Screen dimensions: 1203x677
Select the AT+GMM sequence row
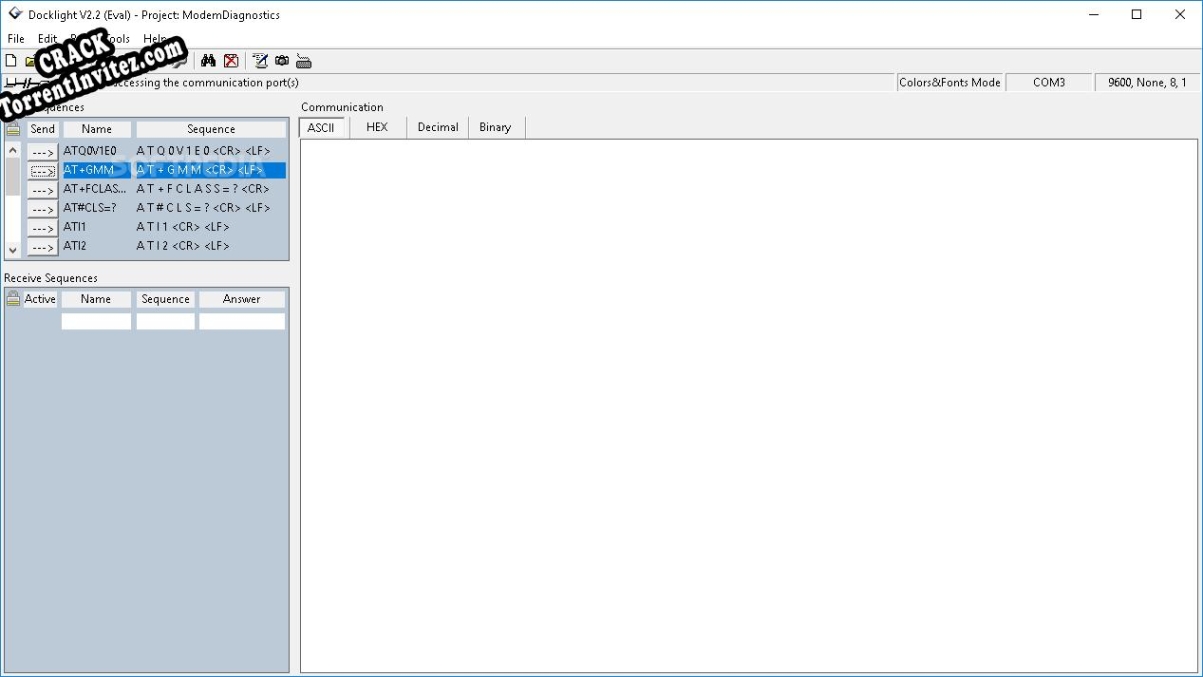click(x=96, y=169)
